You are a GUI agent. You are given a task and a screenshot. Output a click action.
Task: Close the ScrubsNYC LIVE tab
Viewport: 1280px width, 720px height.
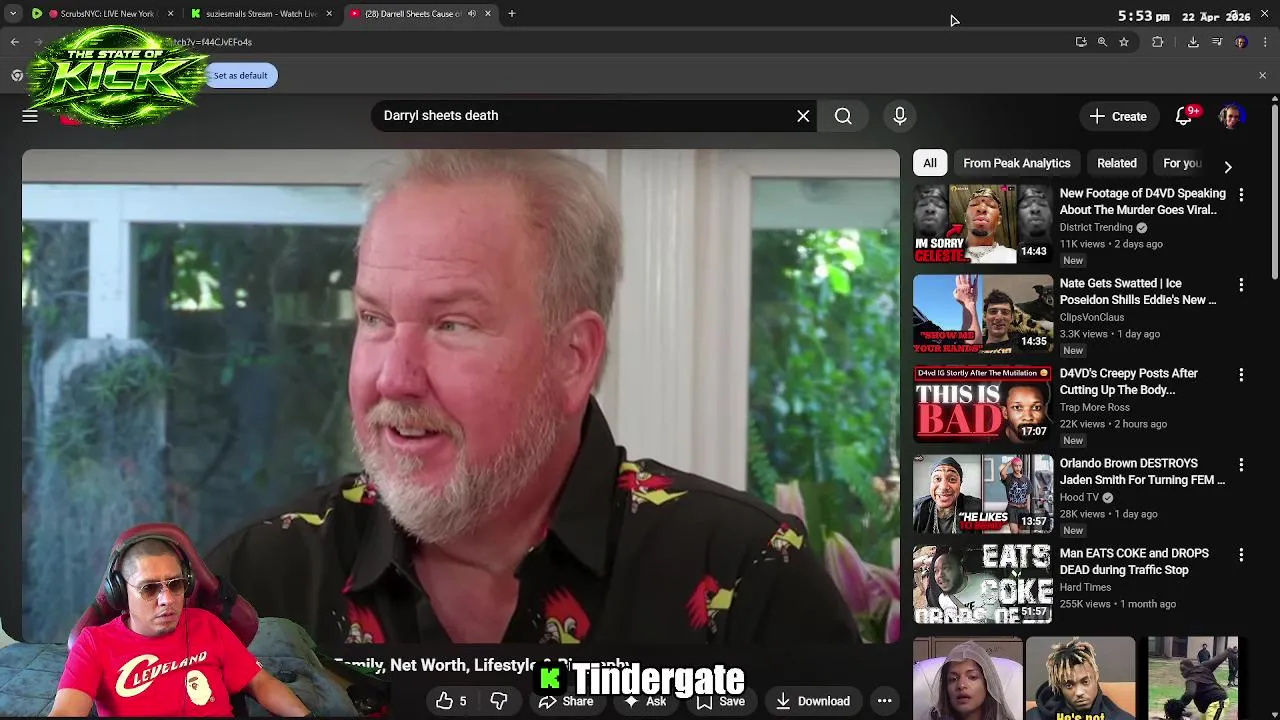[170, 14]
